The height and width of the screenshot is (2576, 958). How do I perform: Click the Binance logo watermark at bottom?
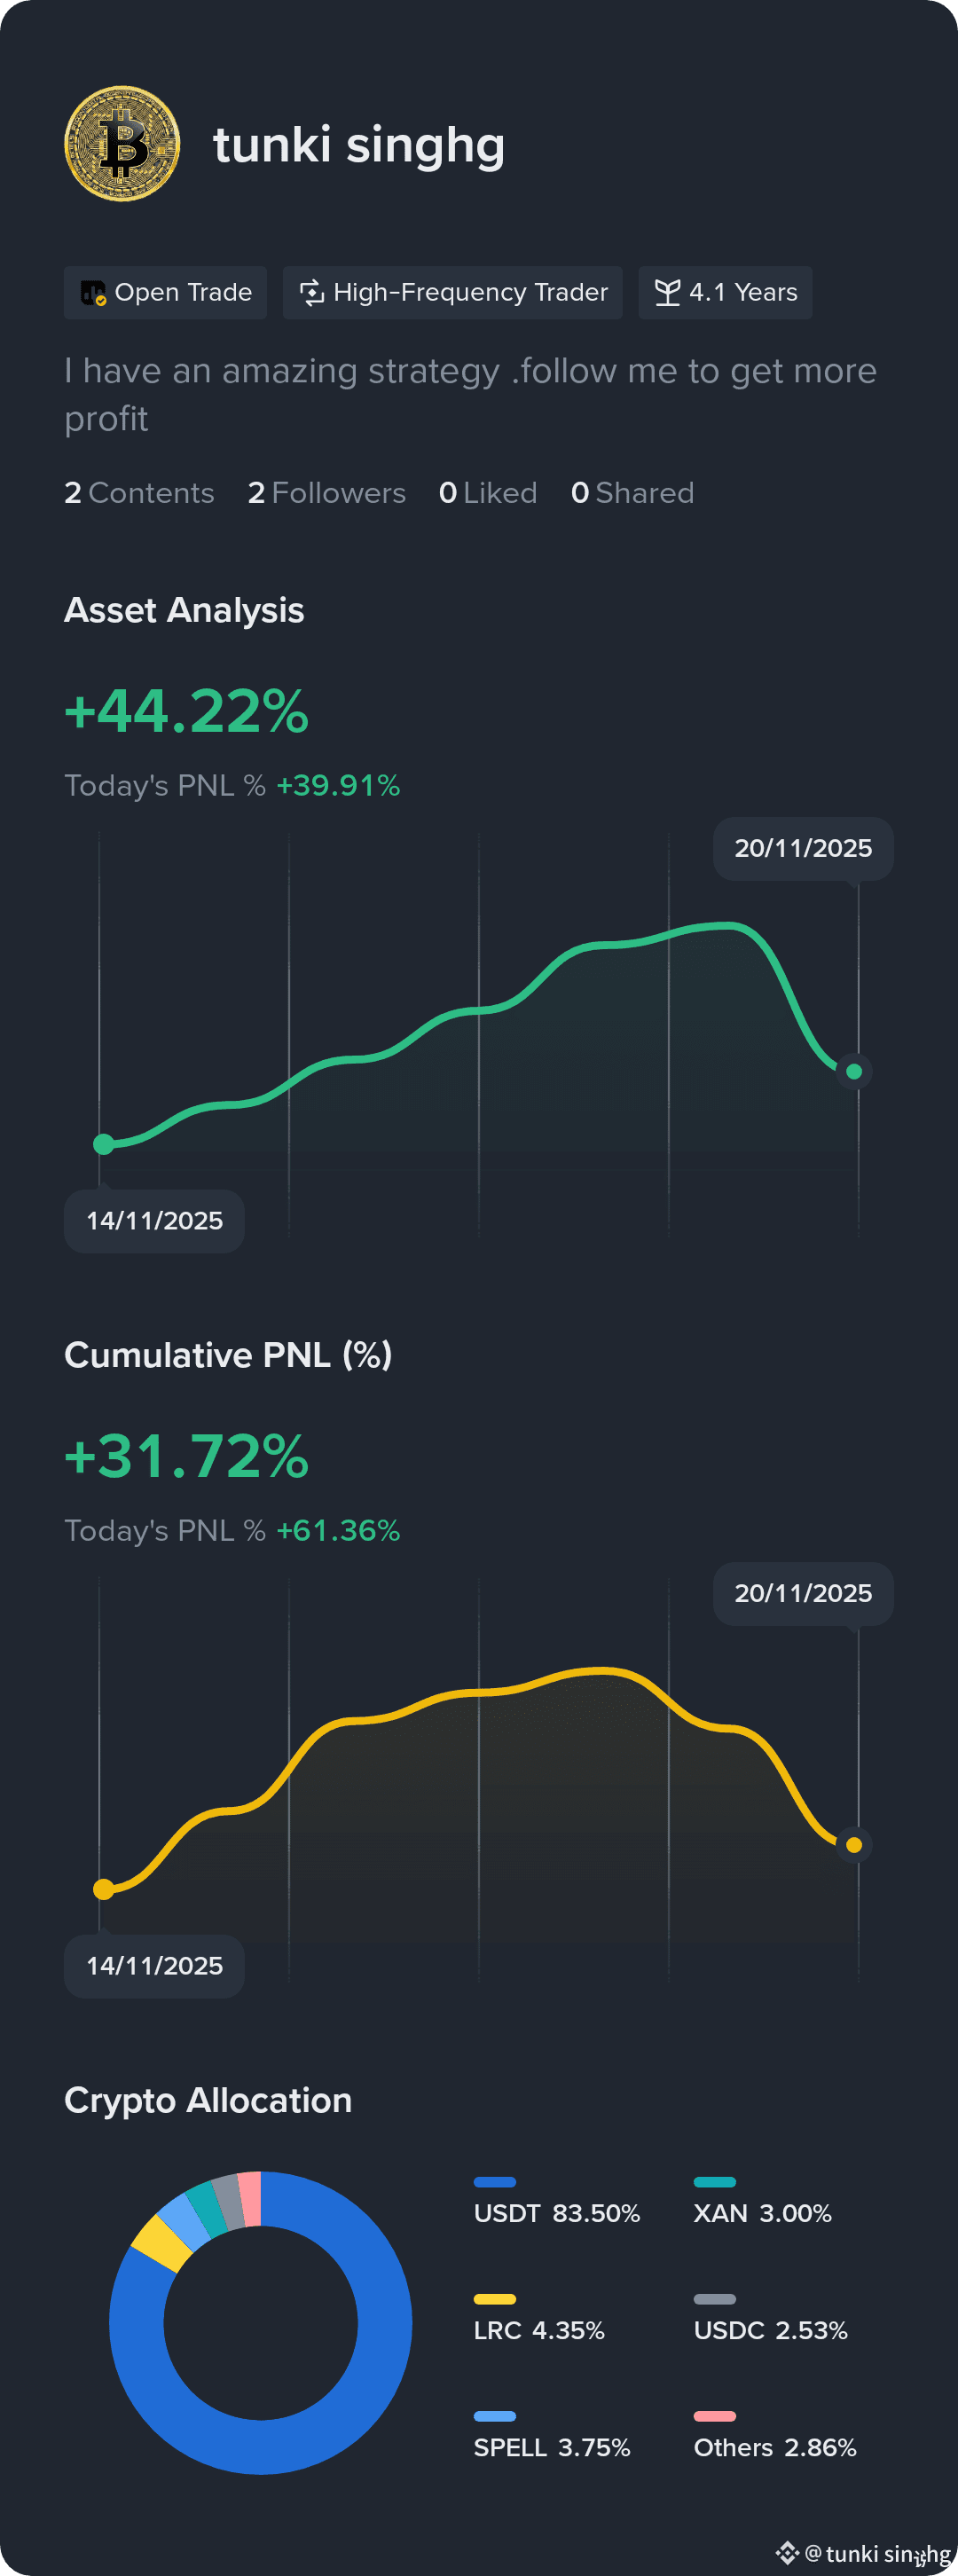(x=787, y=2552)
